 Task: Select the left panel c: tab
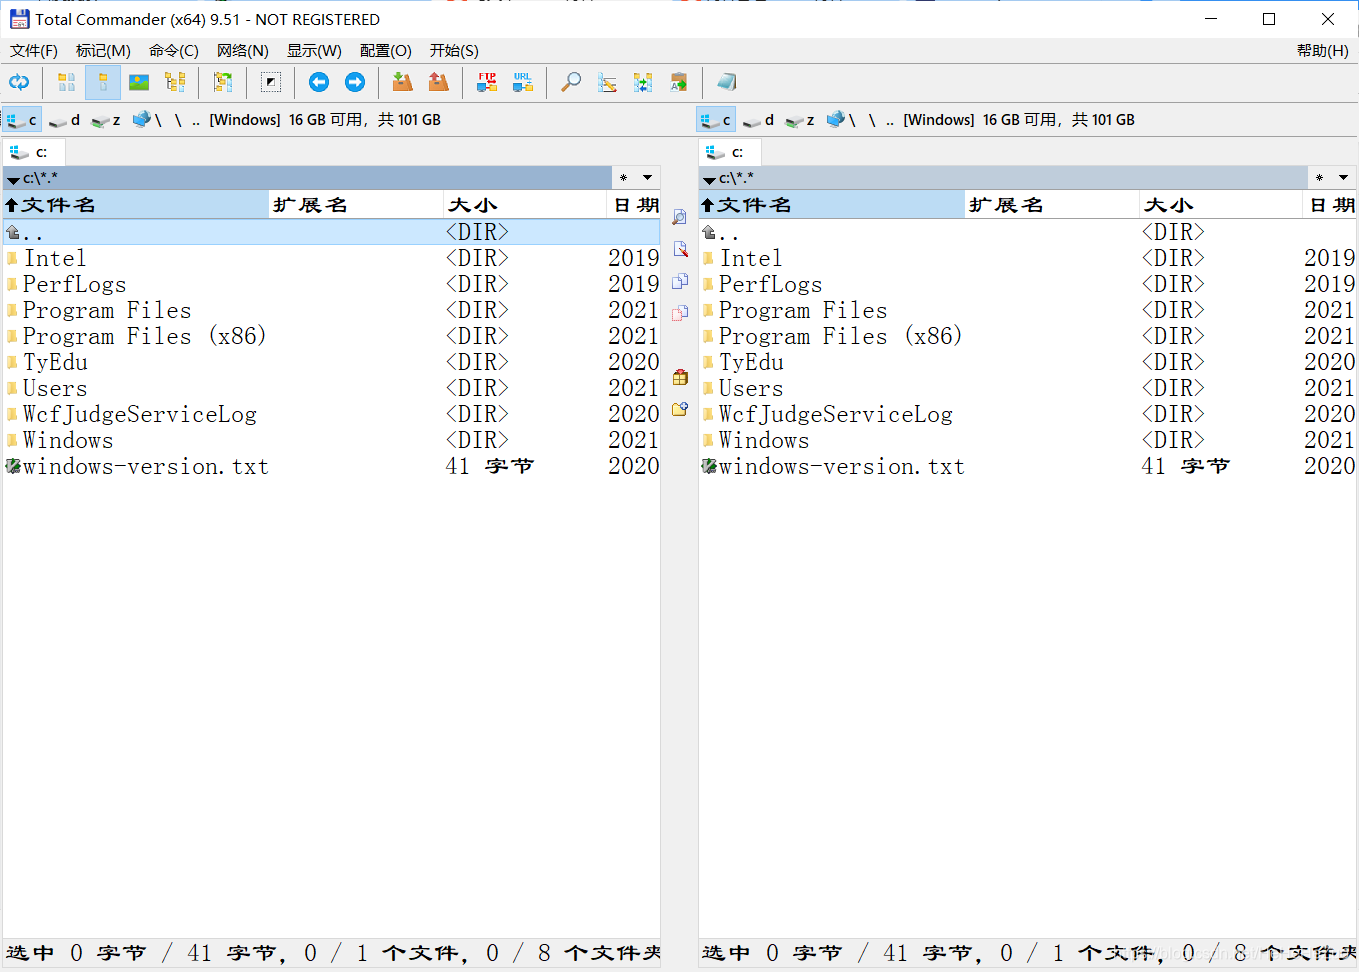pos(34,152)
